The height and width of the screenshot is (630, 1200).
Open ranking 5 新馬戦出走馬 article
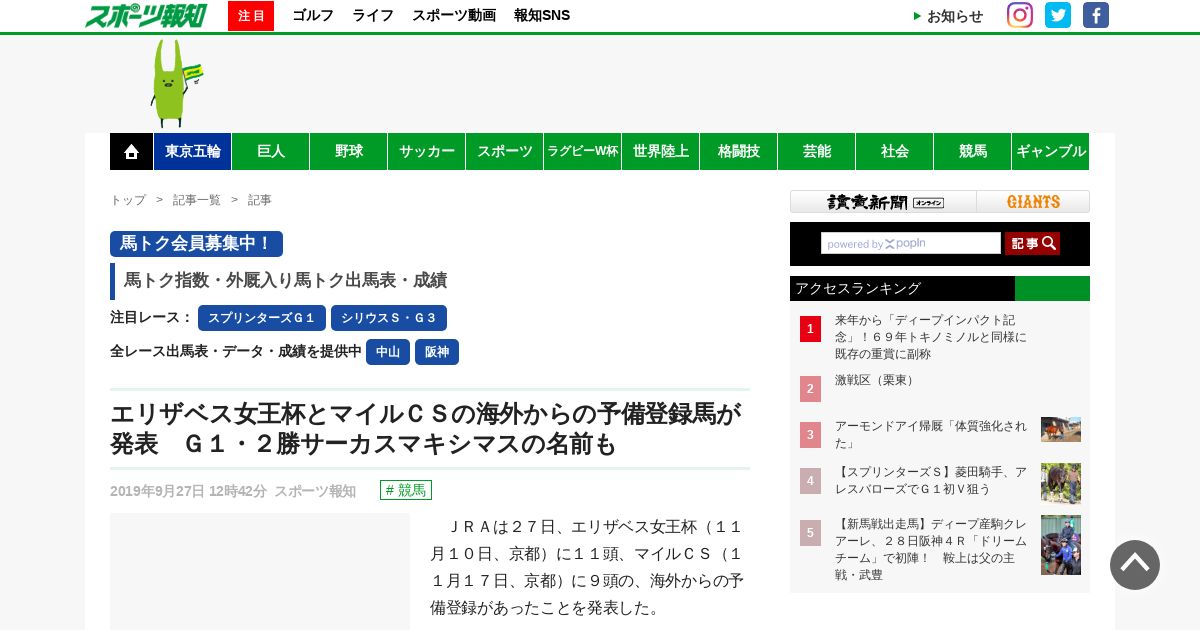point(931,550)
